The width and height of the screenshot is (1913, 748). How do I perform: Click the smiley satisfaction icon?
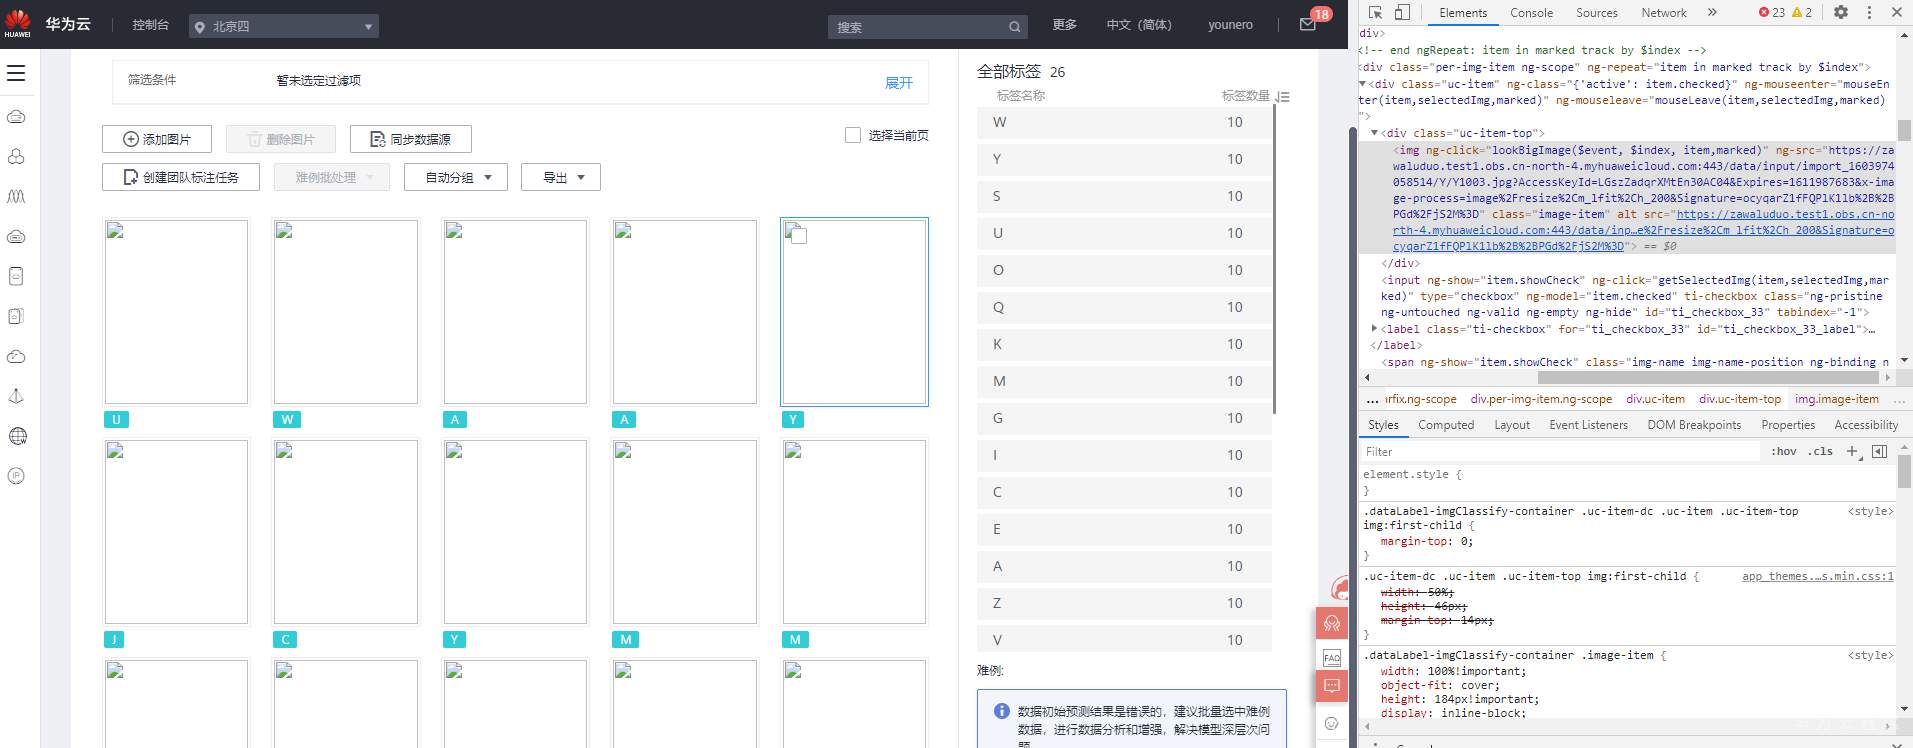click(x=1332, y=723)
